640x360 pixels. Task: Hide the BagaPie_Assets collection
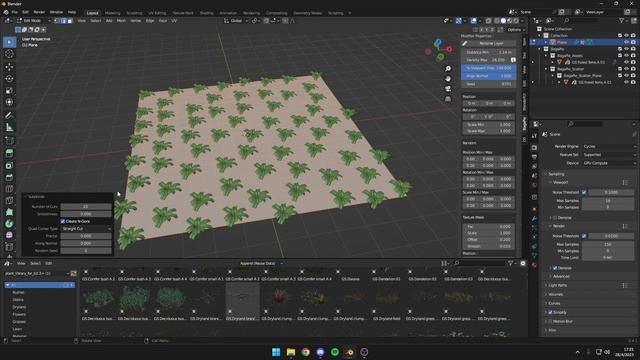tap(627, 56)
